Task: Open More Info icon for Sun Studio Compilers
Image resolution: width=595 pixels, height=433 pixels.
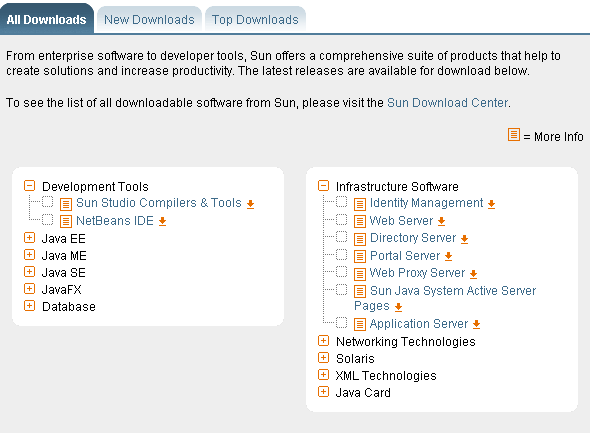Action: click(x=66, y=204)
